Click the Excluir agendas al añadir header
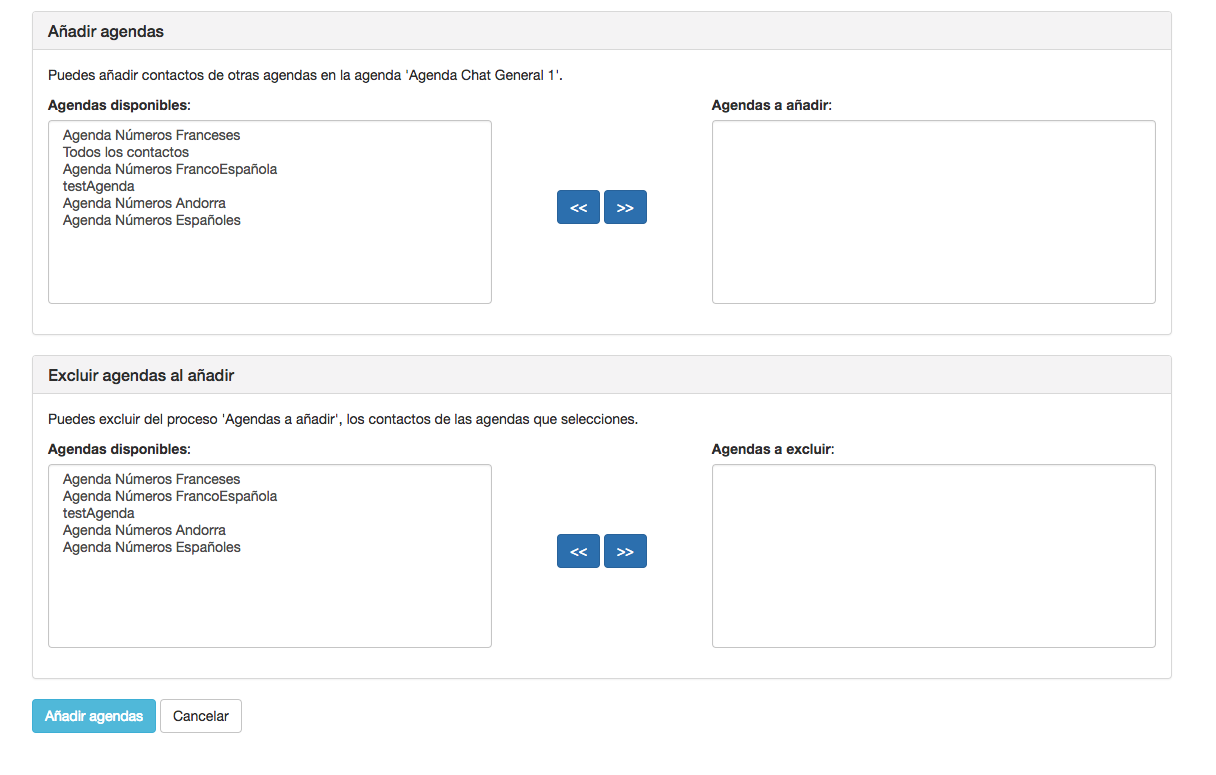This screenshot has width=1216, height=775. click(x=141, y=375)
